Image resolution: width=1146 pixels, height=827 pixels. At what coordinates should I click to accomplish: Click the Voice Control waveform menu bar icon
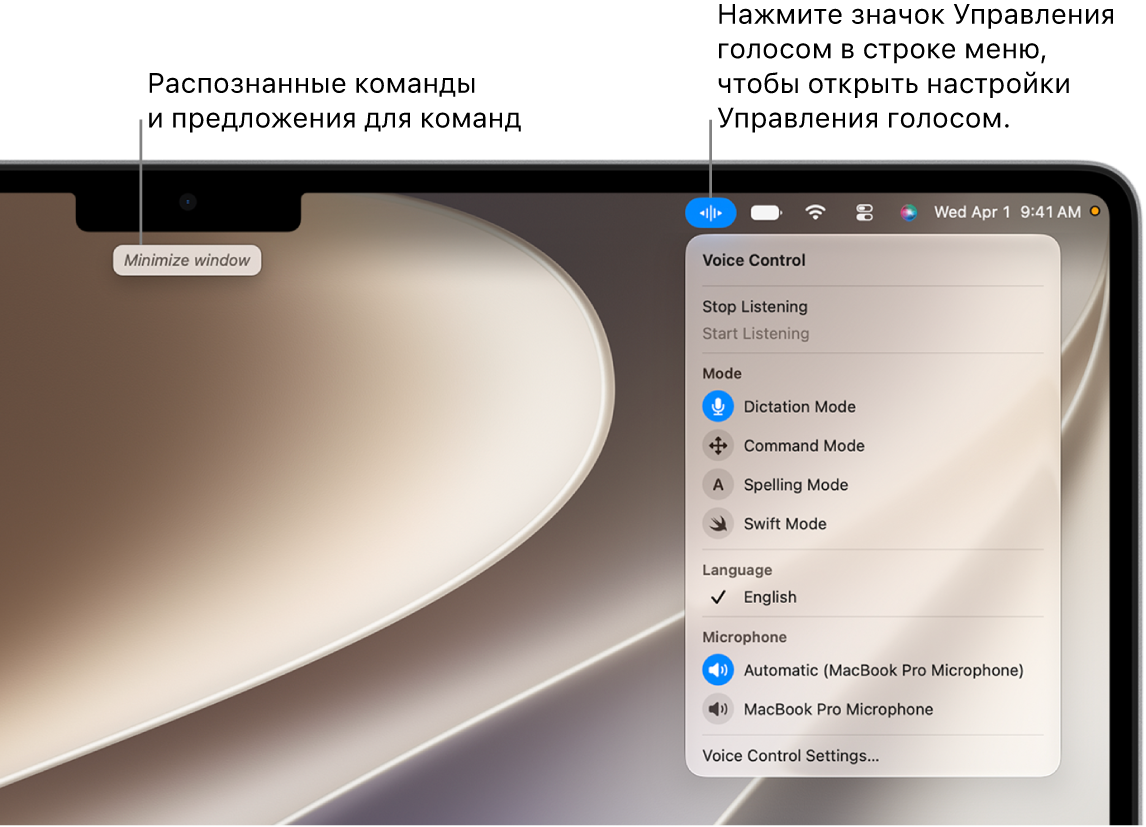710,213
